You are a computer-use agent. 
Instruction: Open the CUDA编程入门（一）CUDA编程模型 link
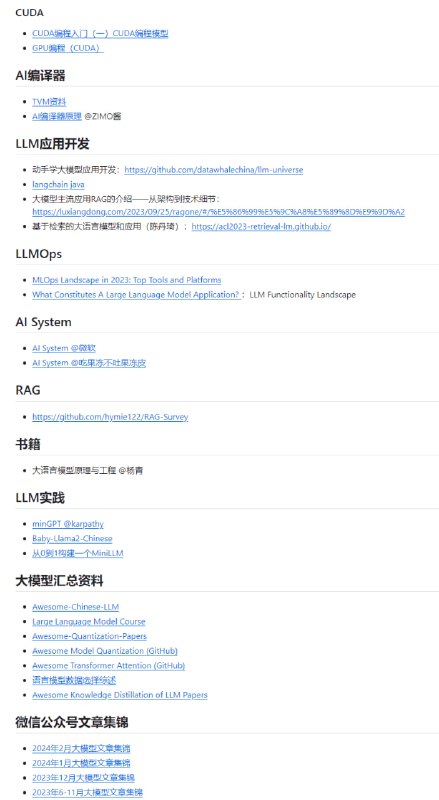tap(100, 34)
